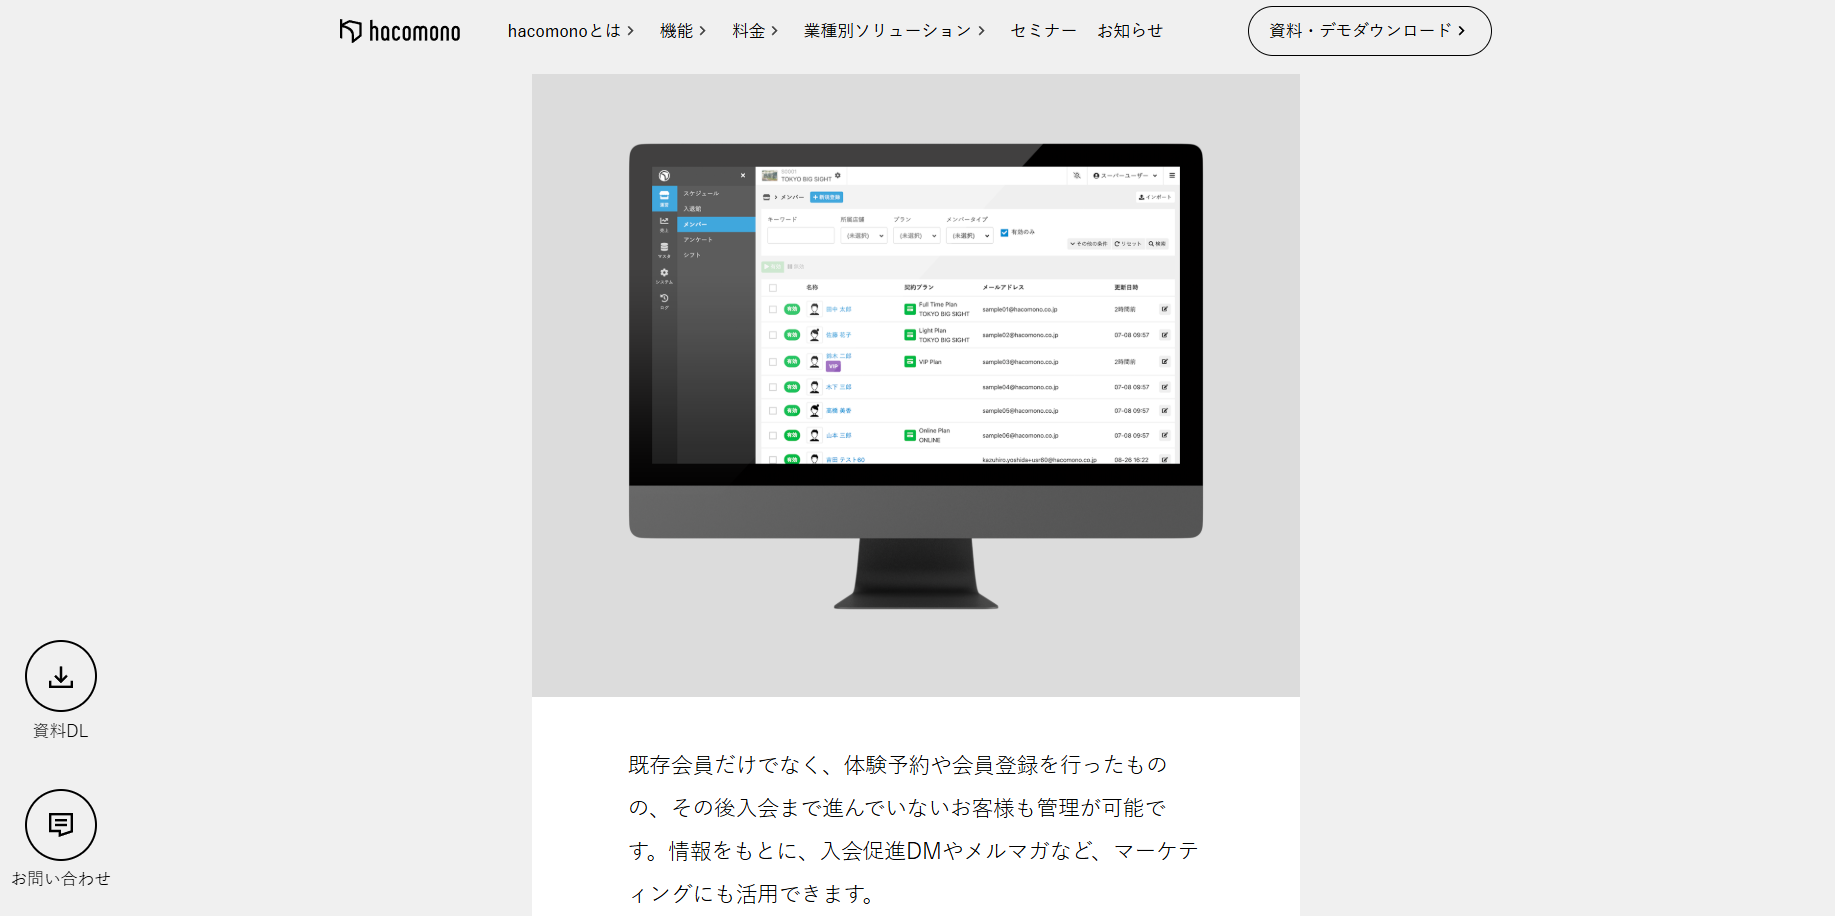Open the hacomonoとは menu
This screenshot has width=1835, height=916.
pos(571,31)
